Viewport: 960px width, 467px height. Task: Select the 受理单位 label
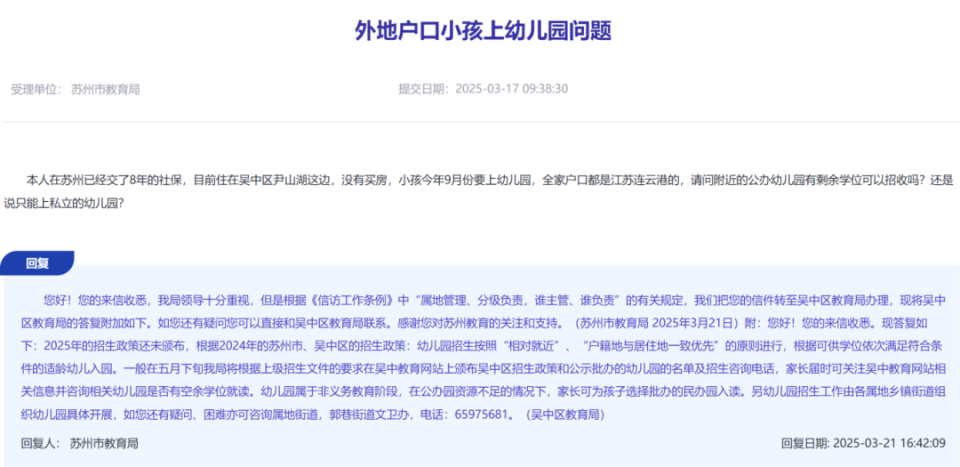coord(36,89)
